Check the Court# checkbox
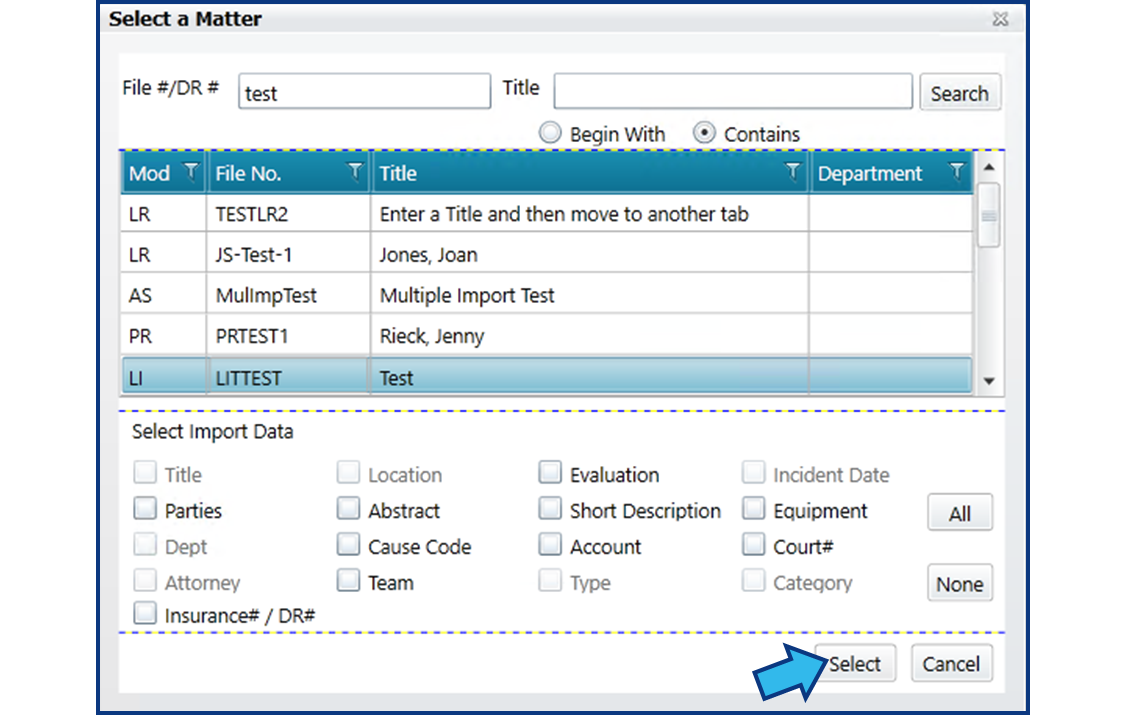This screenshot has width=1124, height=716. [753, 545]
